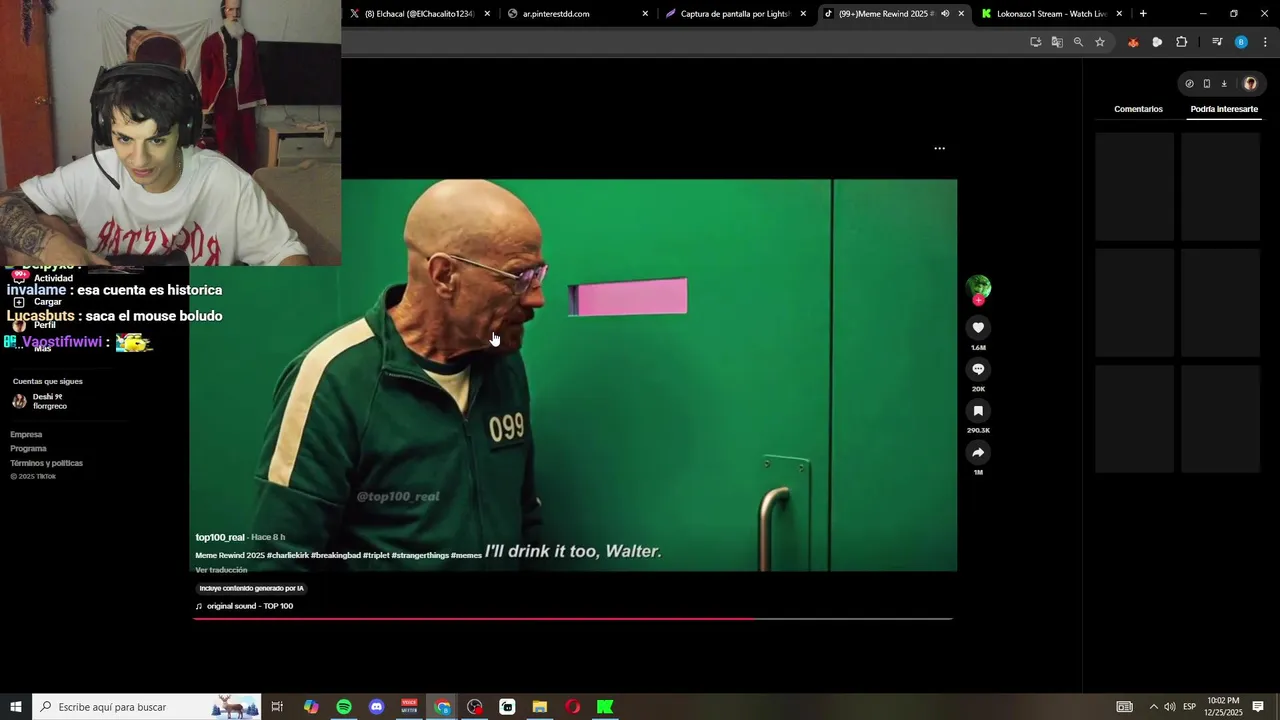Click Ver traducción under caption
1280x720 pixels.
coord(221,570)
